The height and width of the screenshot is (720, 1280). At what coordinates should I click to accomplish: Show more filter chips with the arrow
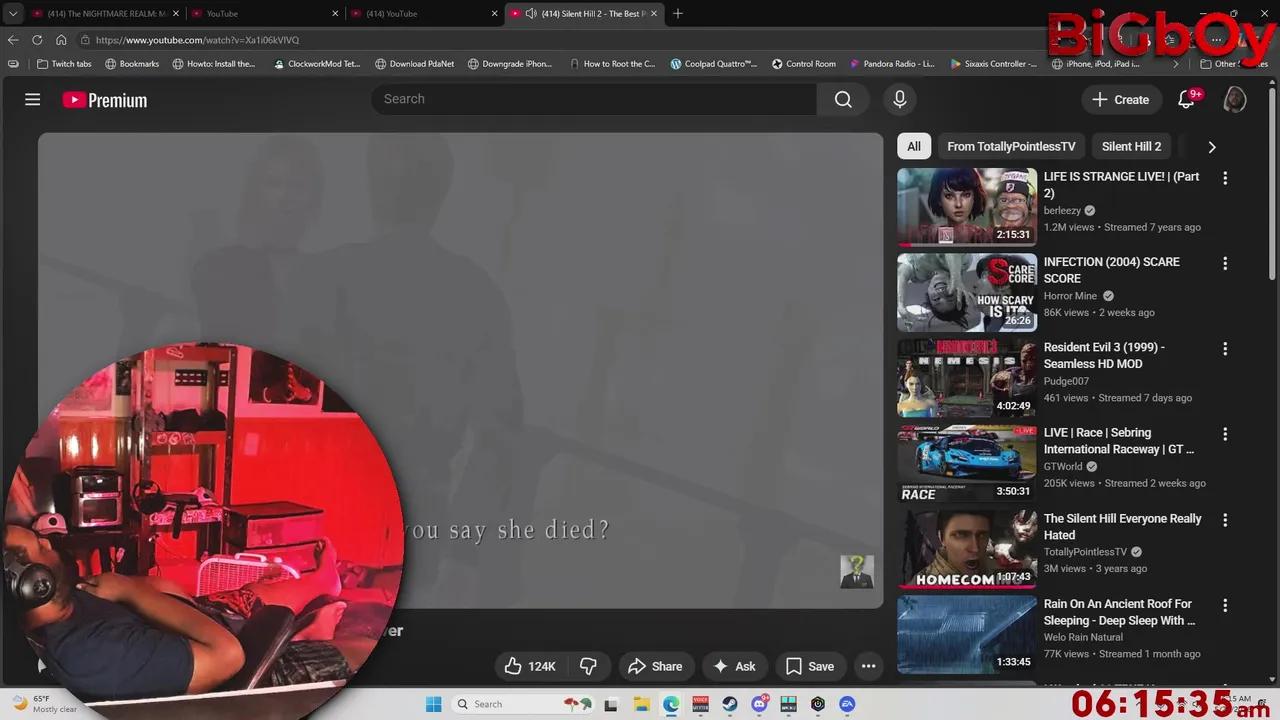[1212, 147]
